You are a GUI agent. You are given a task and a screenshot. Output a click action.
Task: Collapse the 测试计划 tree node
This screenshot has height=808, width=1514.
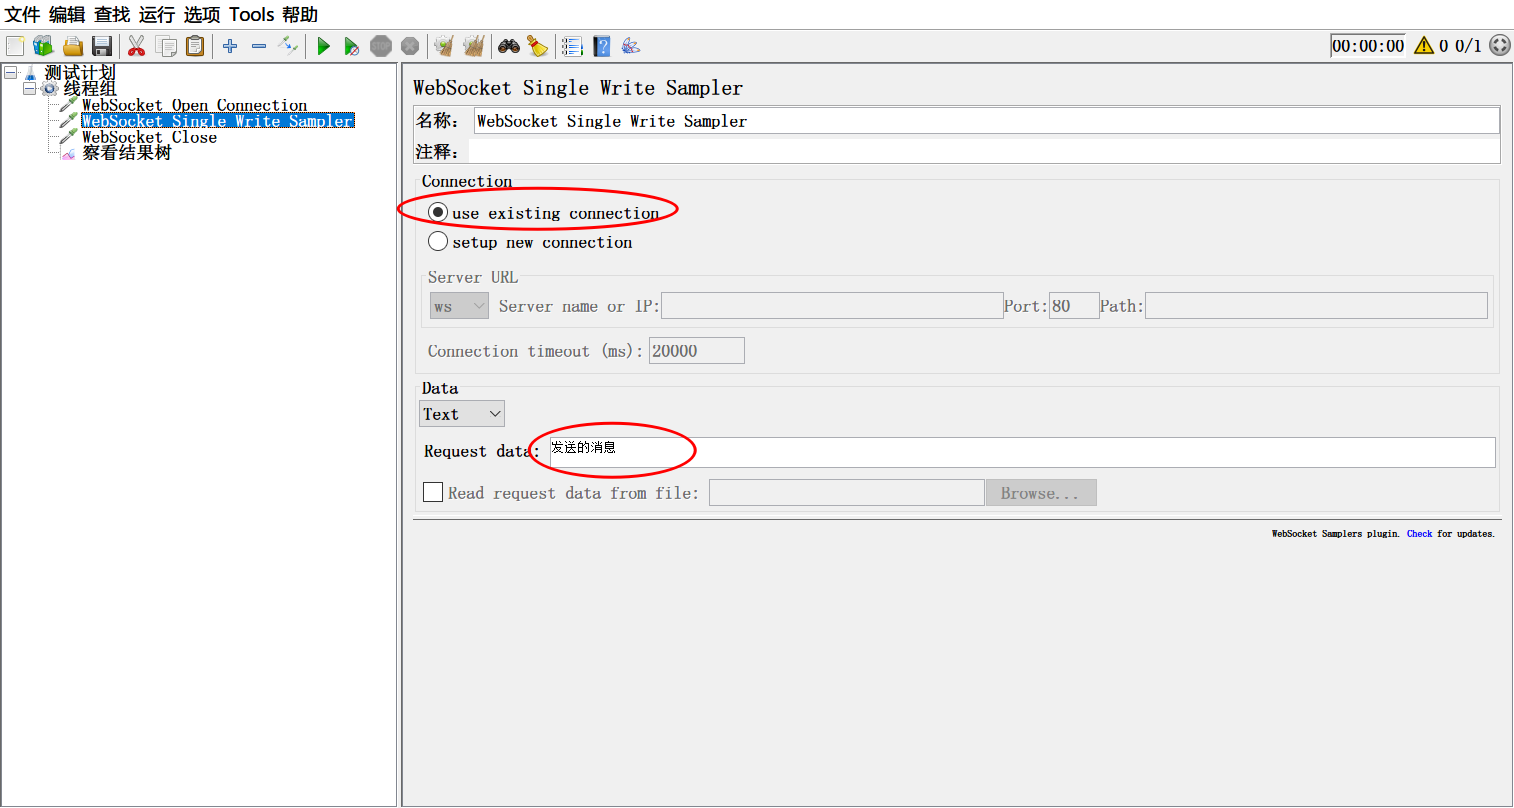[11, 73]
